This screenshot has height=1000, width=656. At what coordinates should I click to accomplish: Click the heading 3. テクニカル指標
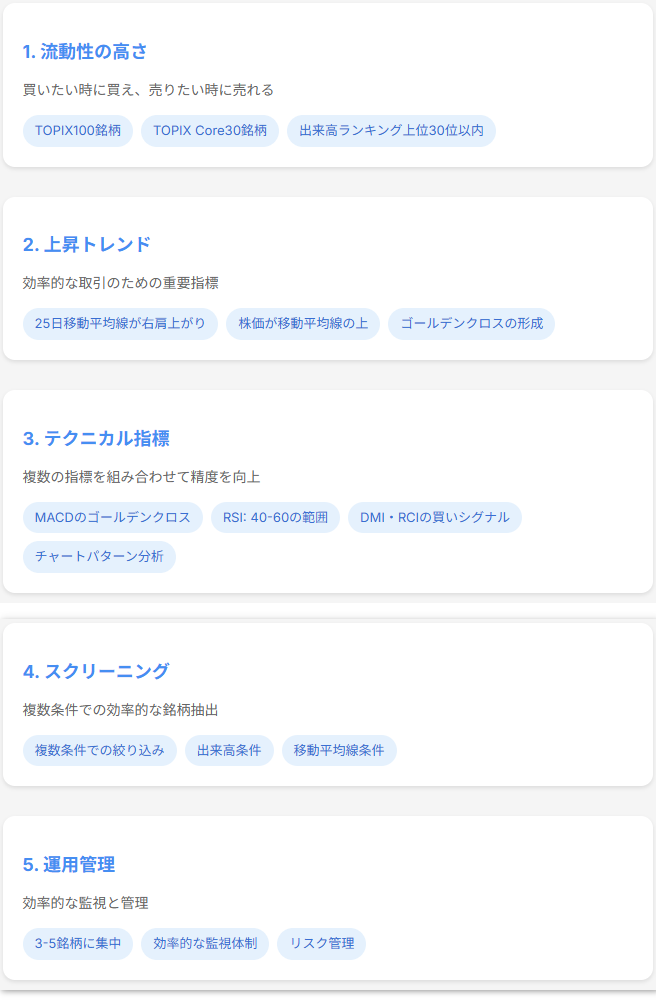pyautogui.click(x=96, y=439)
